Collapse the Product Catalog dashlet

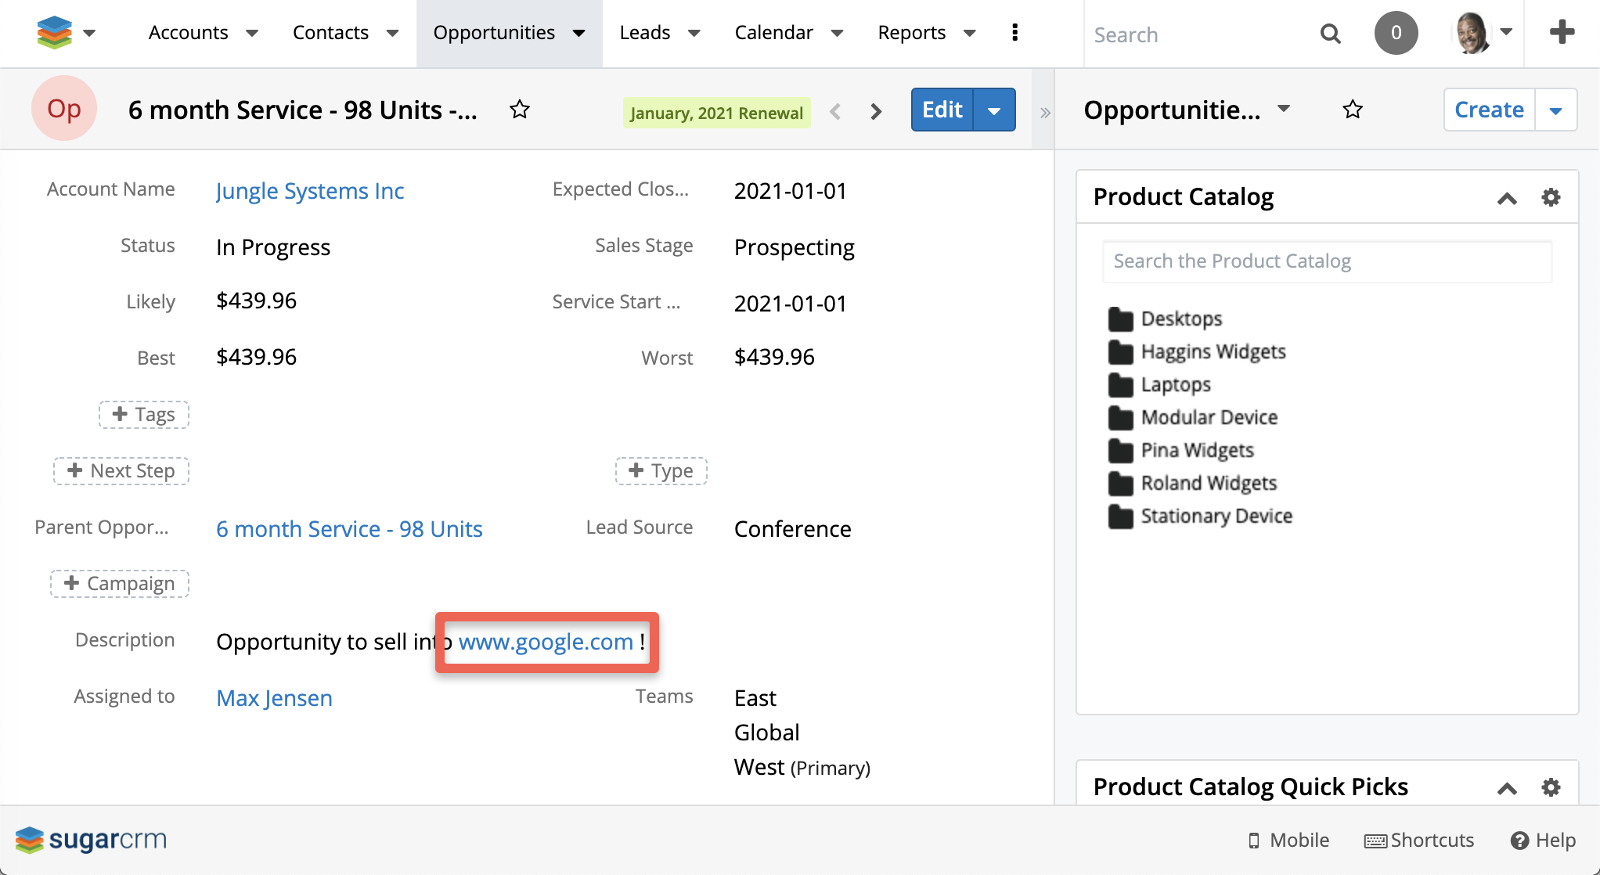click(x=1507, y=198)
